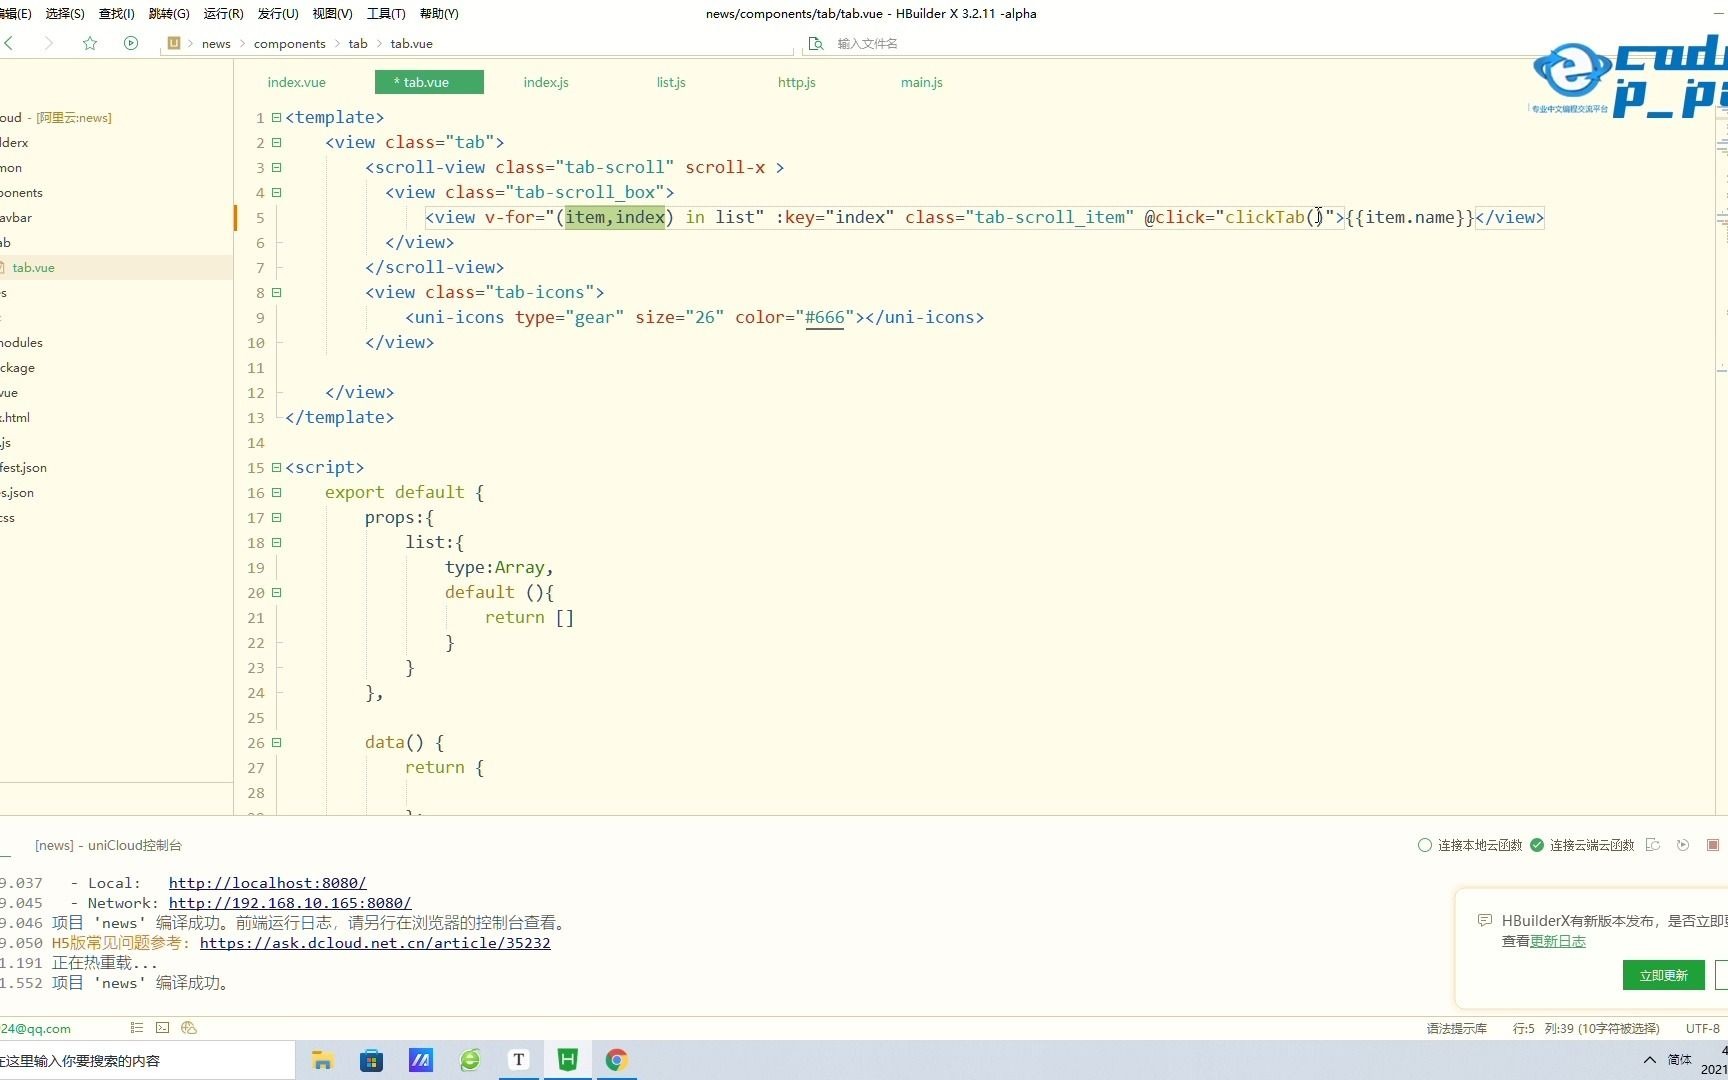This screenshot has height=1080, width=1728.
Task: Switch to the main.js tab
Action: (x=922, y=82)
